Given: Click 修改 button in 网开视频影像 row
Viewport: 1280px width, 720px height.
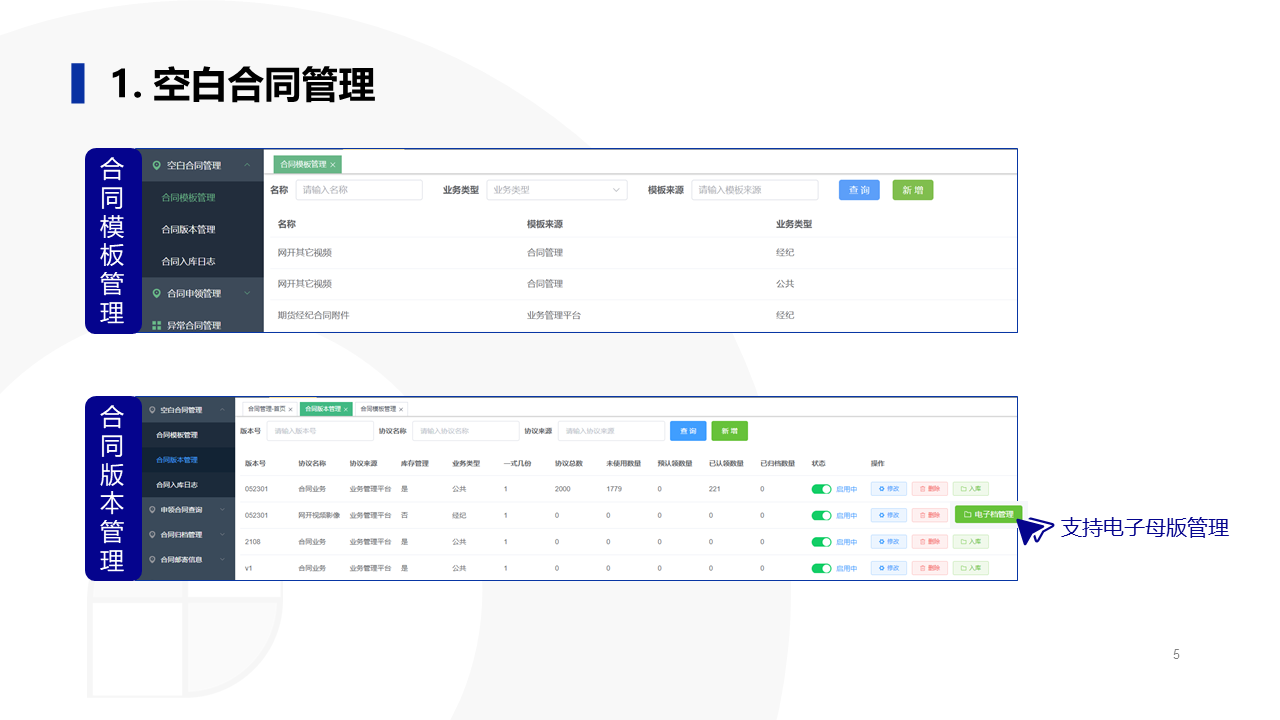Looking at the screenshot, I should (x=889, y=515).
